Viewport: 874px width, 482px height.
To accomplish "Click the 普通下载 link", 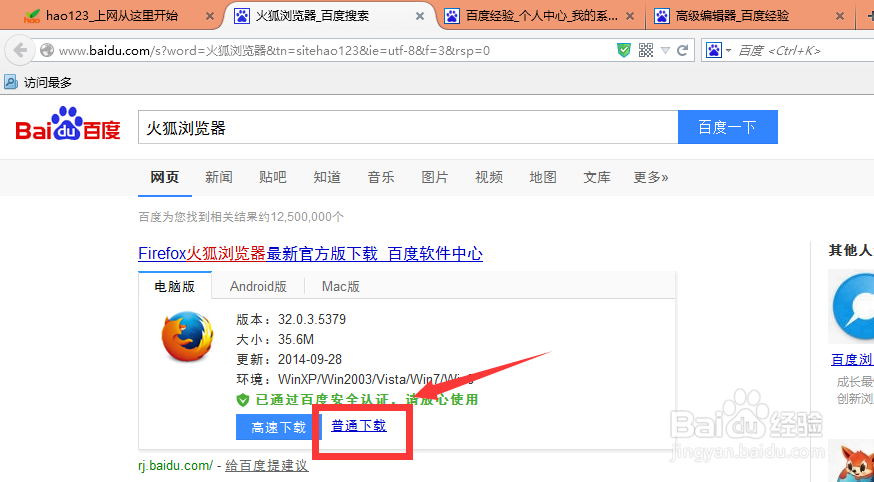I will coord(359,426).
